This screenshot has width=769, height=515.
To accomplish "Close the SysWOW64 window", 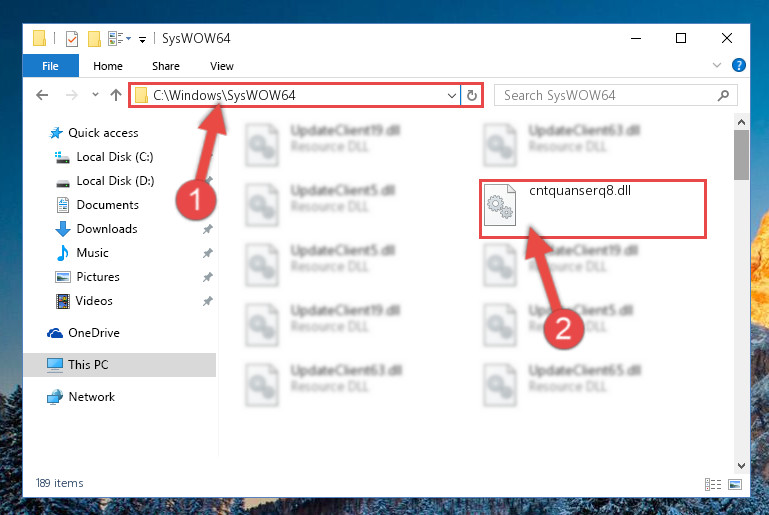I will point(727,38).
